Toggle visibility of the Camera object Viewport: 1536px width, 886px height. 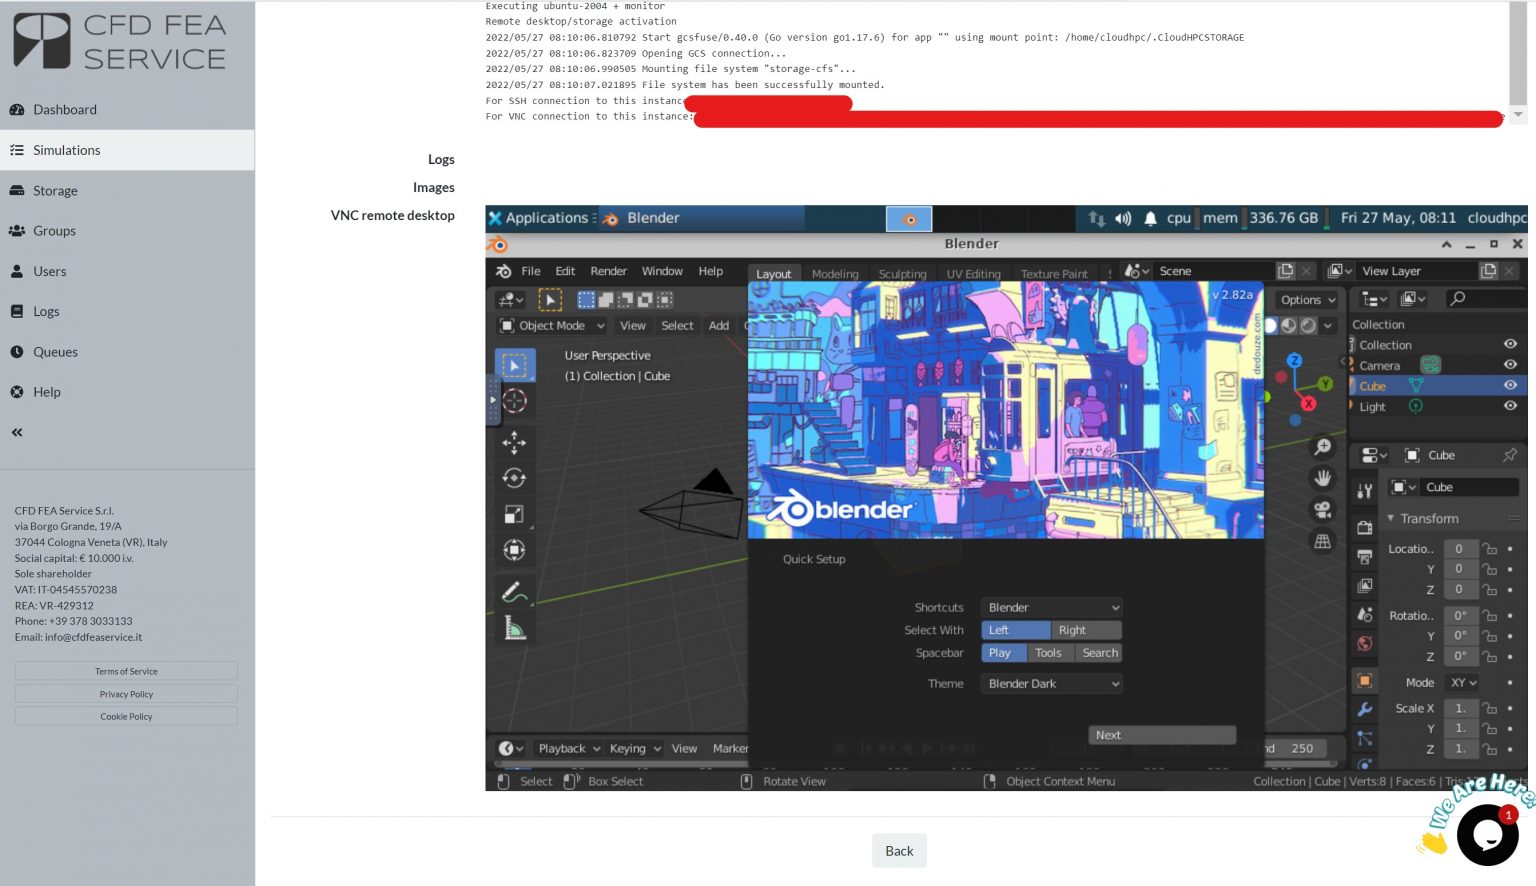coord(1510,364)
